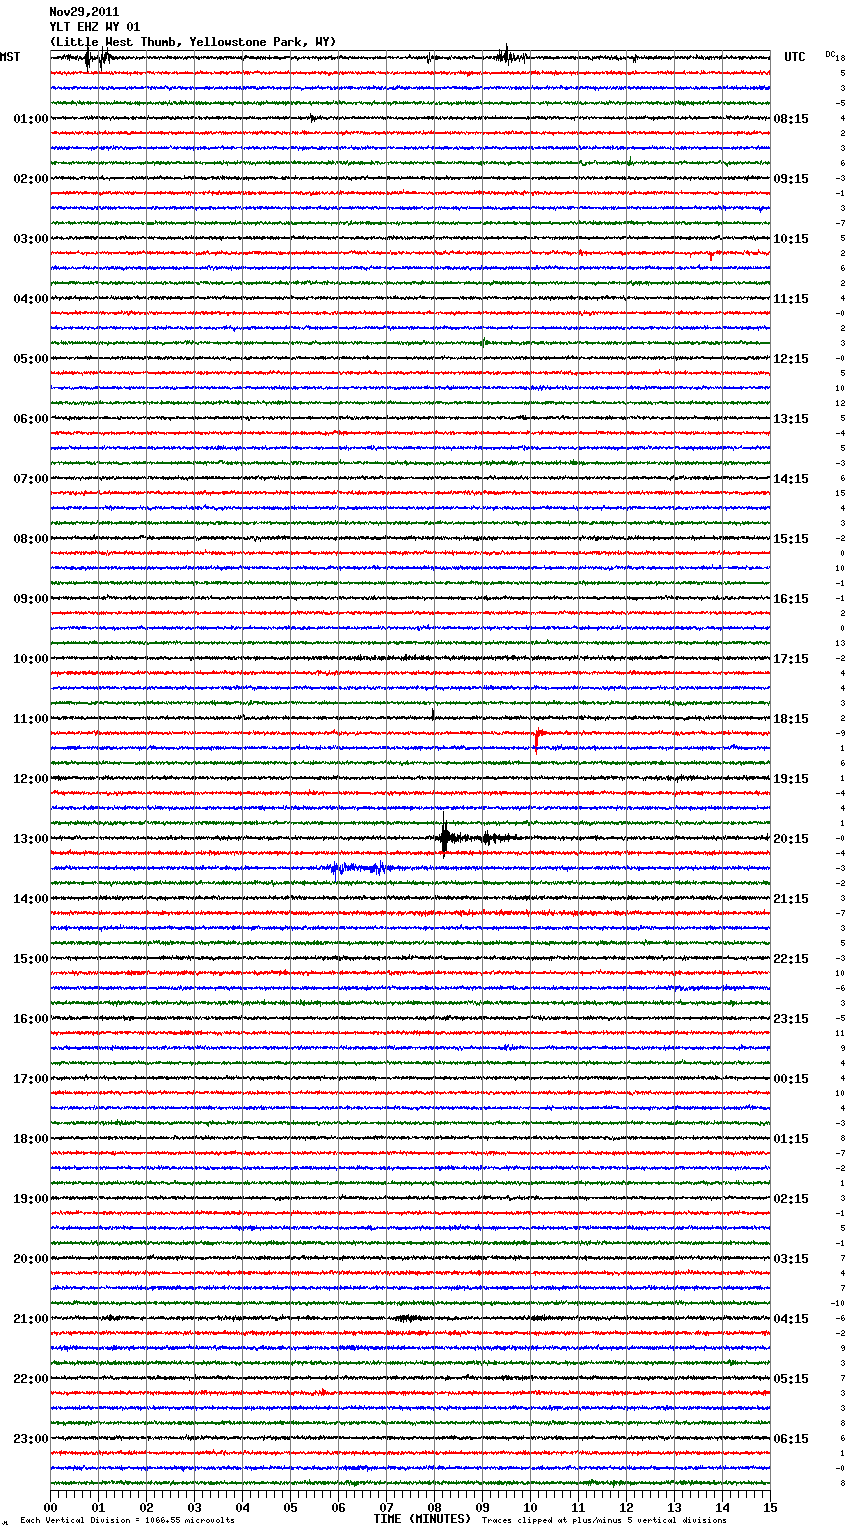Viewport: 850px width, 1534px height.
Task: Click the 06:15 UTC time label
Action: pyautogui.click(x=791, y=1439)
